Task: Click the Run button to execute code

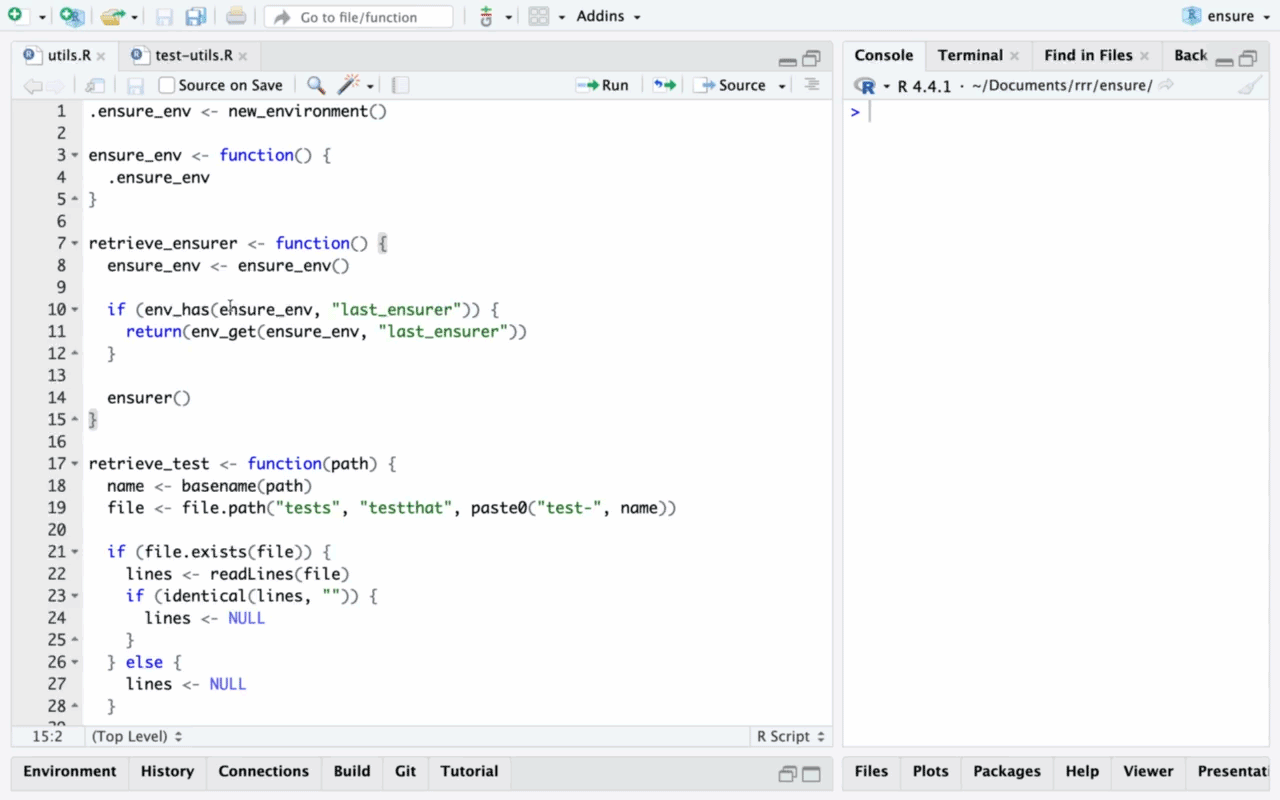Action: coord(603,85)
